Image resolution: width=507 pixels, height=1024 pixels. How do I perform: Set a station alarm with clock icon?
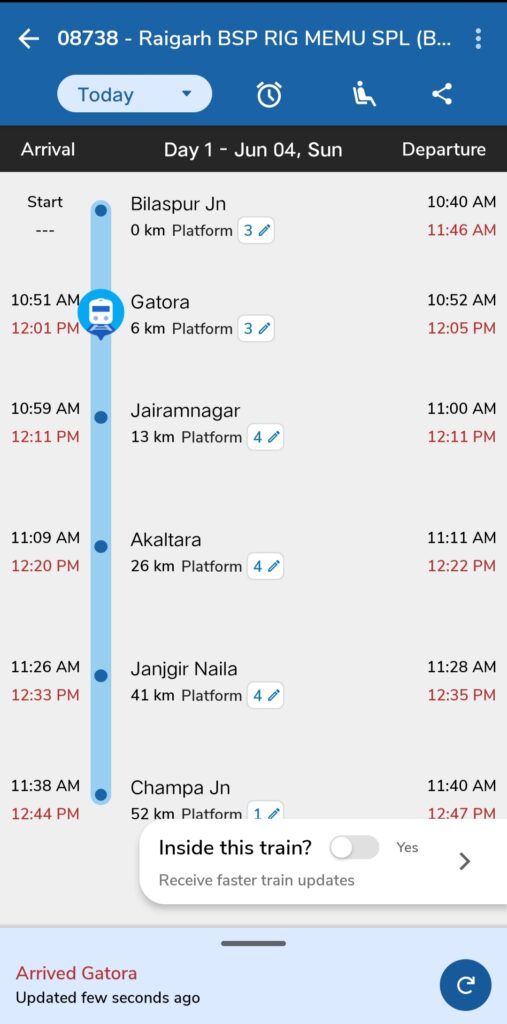[269, 95]
